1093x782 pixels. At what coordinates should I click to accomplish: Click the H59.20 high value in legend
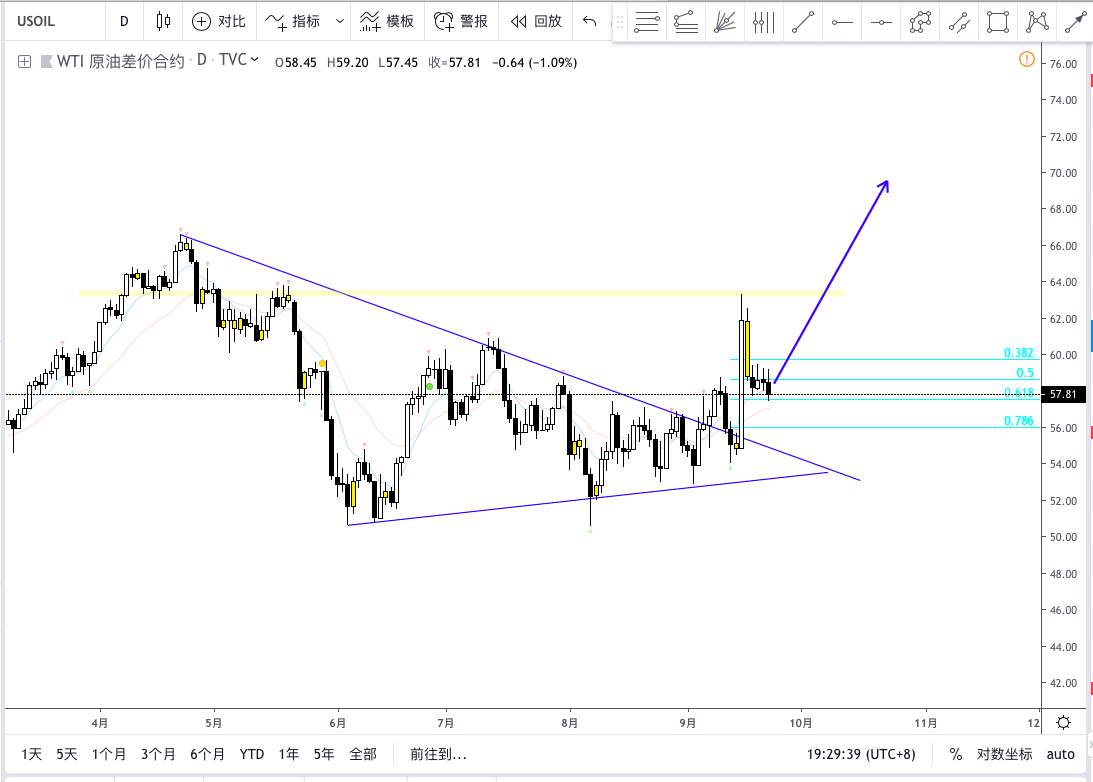(348, 62)
